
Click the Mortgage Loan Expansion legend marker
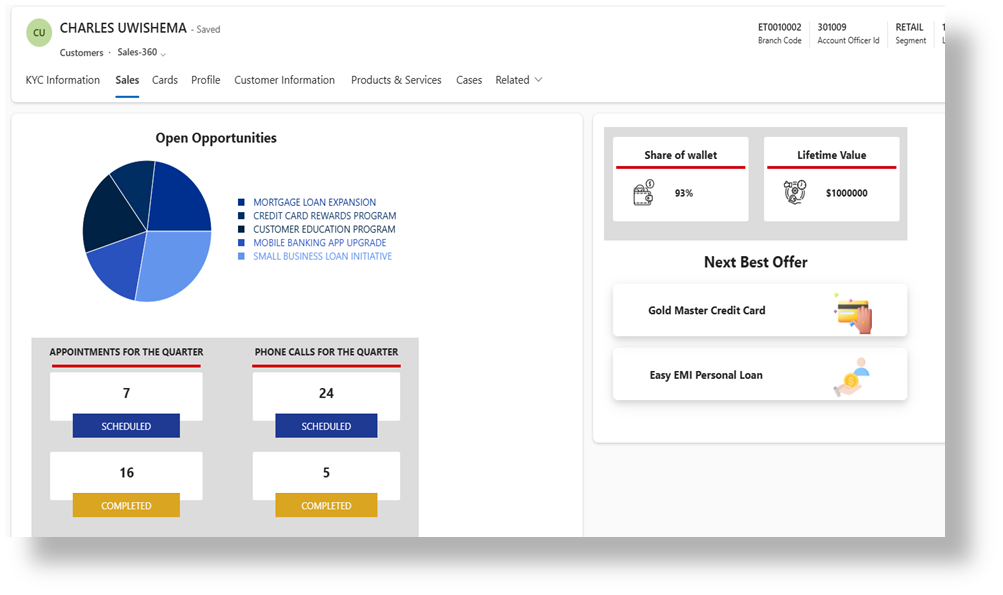pos(239,202)
